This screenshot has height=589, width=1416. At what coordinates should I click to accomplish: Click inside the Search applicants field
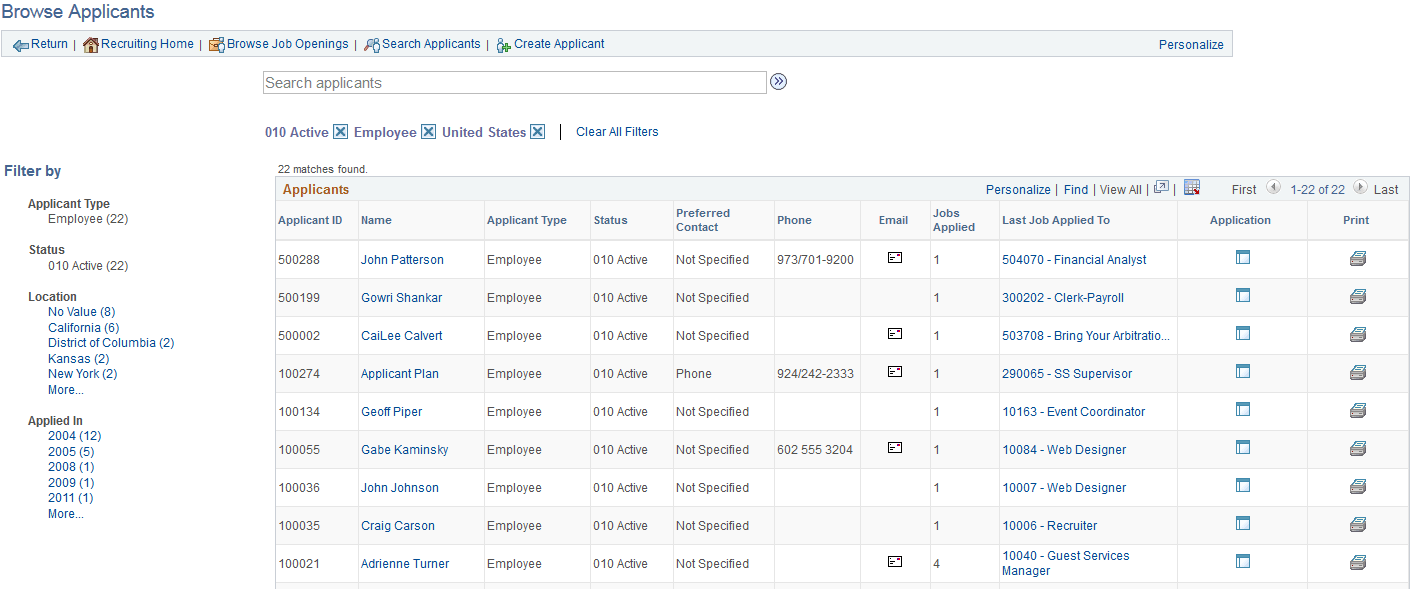pos(514,82)
